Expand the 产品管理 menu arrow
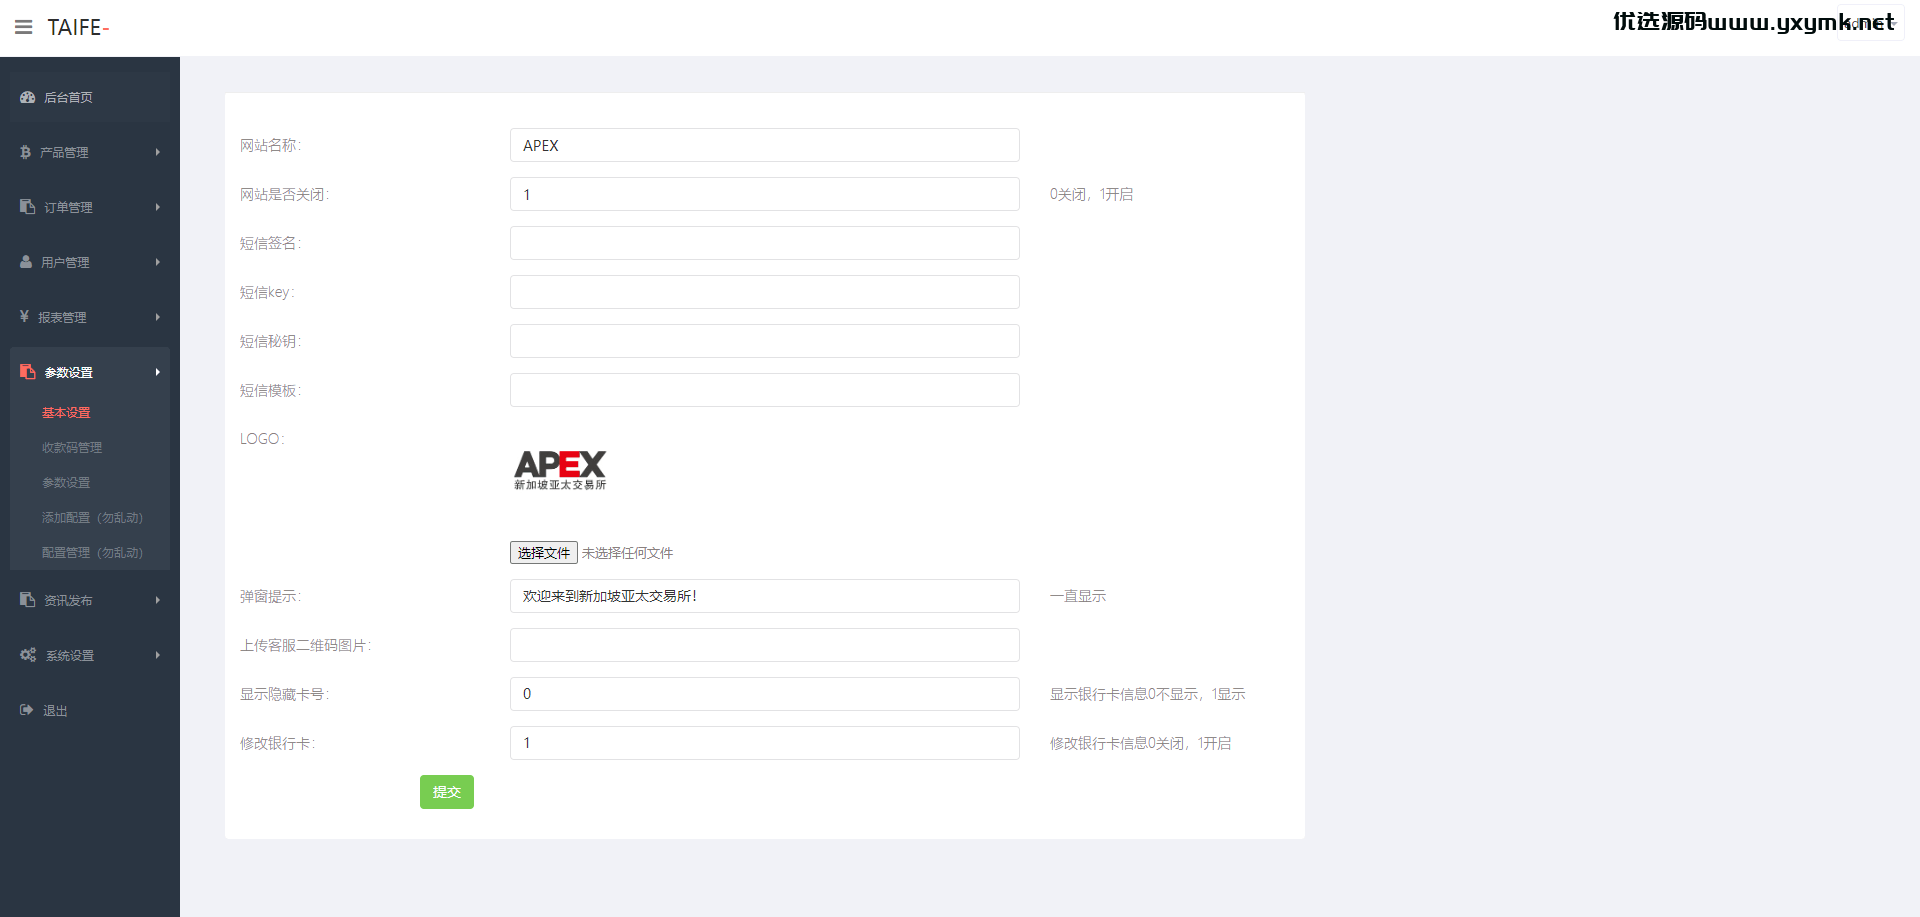 point(158,152)
